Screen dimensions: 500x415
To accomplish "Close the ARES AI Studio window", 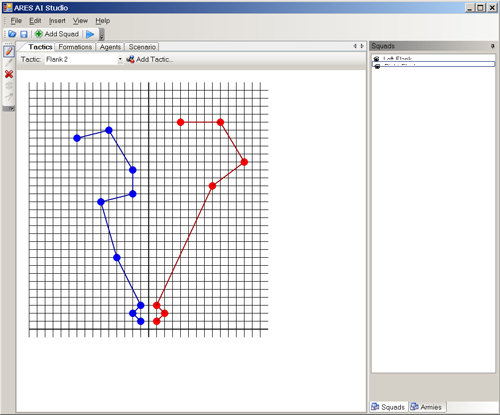I will pos(492,7).
